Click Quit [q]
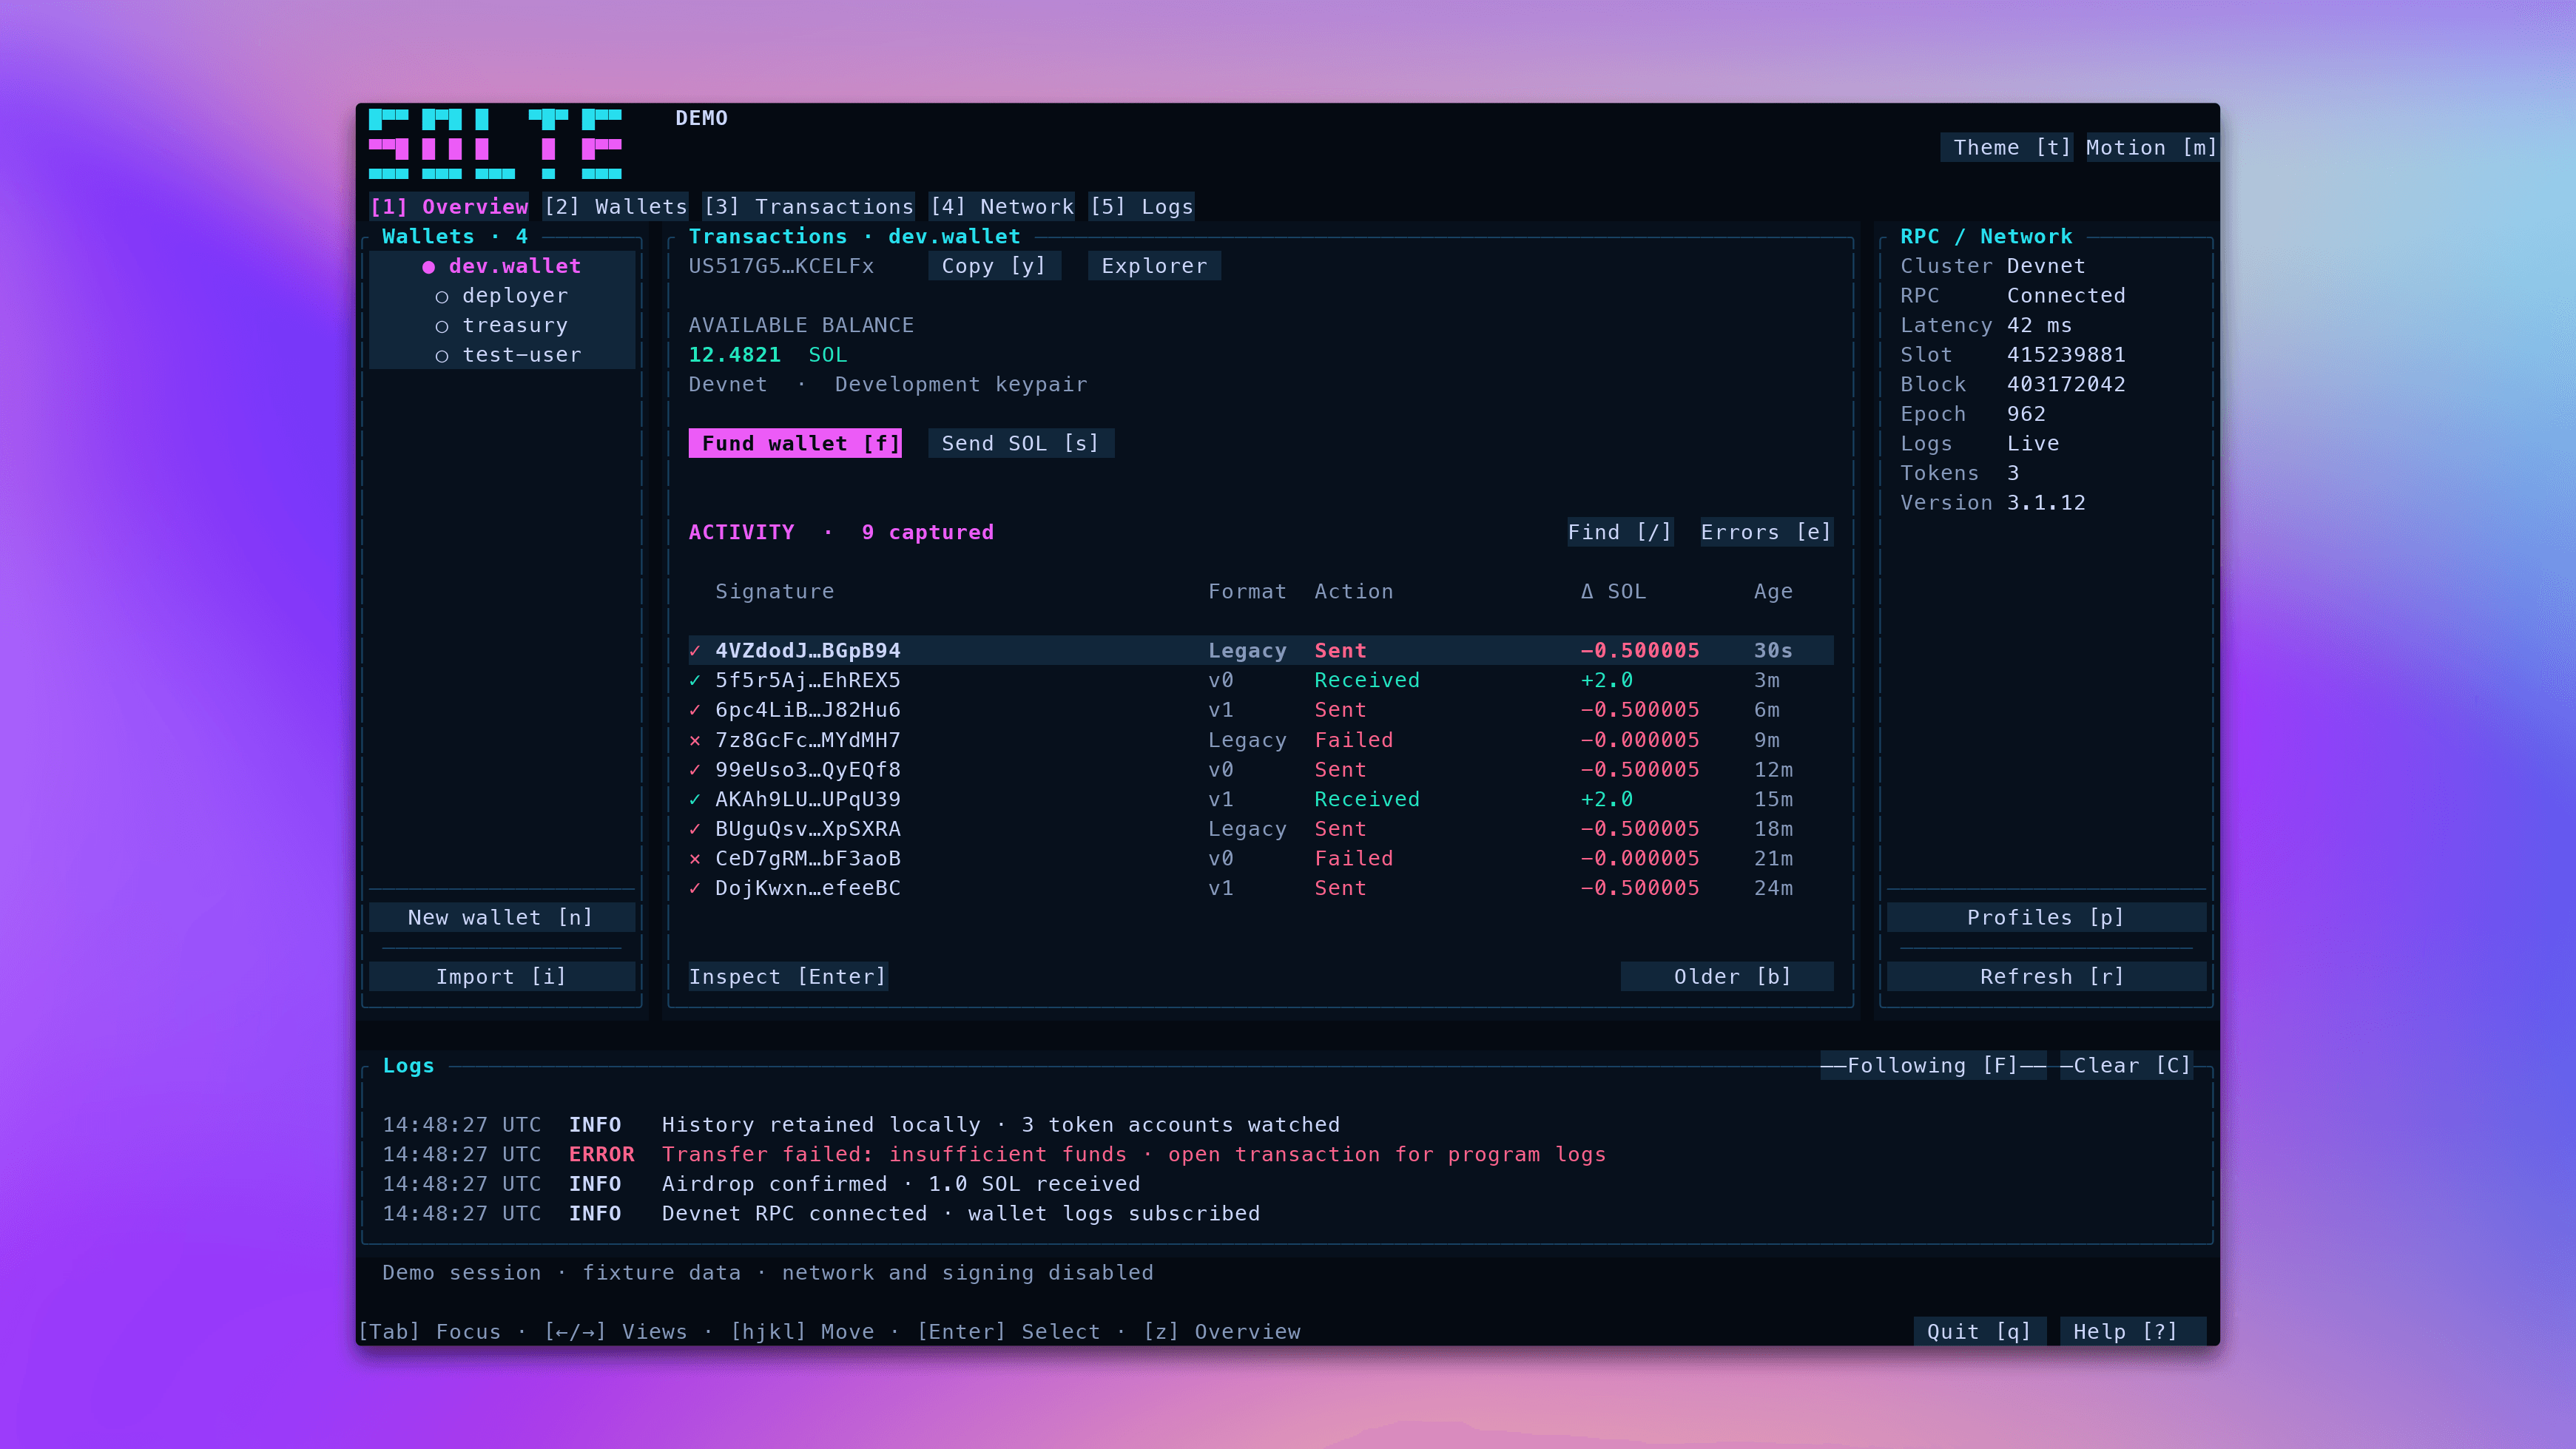The height and width of the screenshot is (1449, 2576). [1979, 1332]
